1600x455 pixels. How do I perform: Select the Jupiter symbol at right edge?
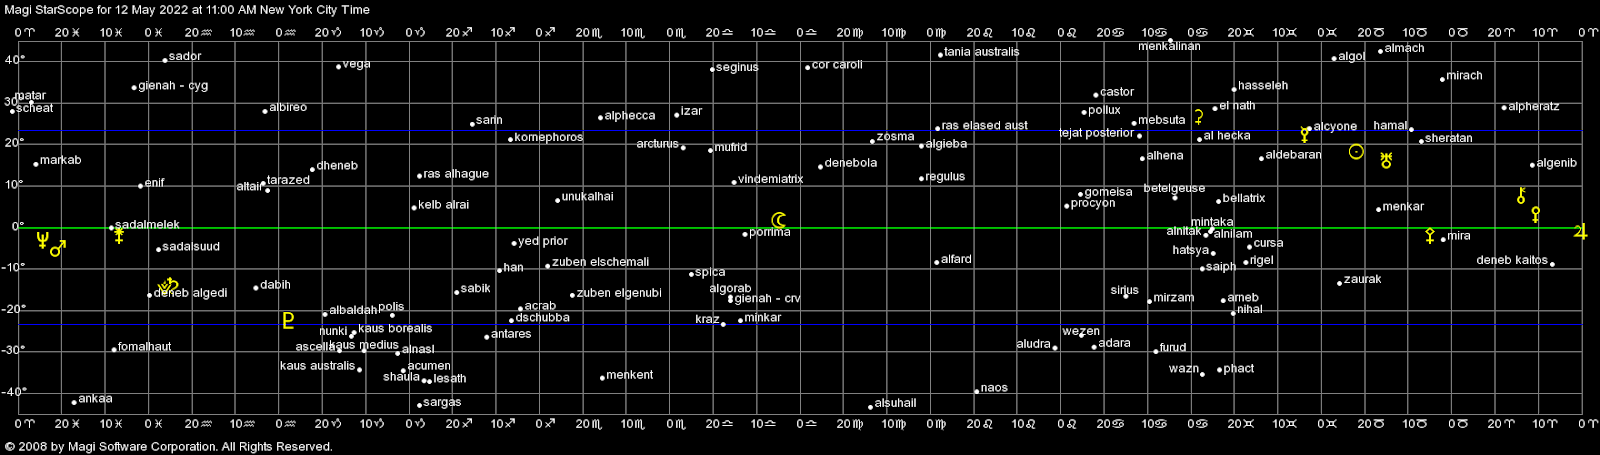coord(1580,232)
